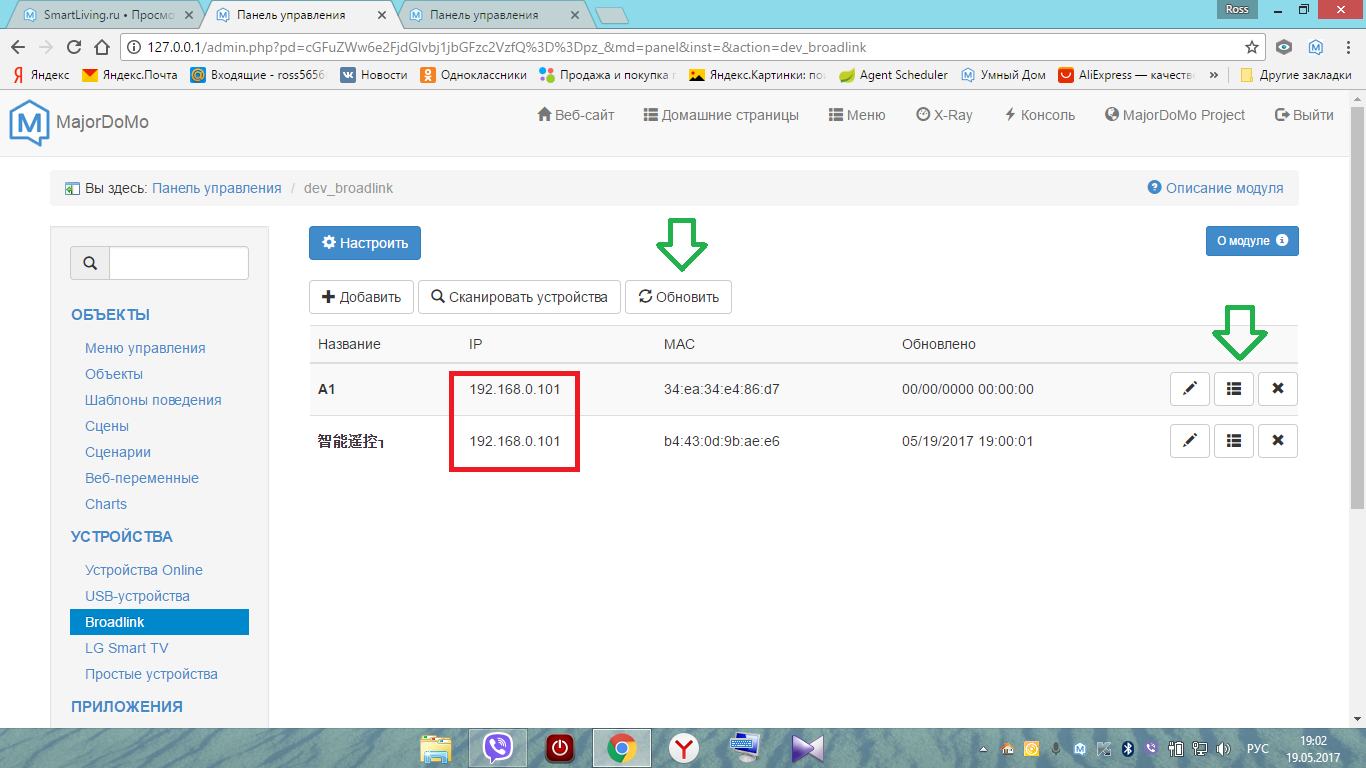Click the Добавить button
Viewport: 1366px width, 768px height.
[361, 297]
